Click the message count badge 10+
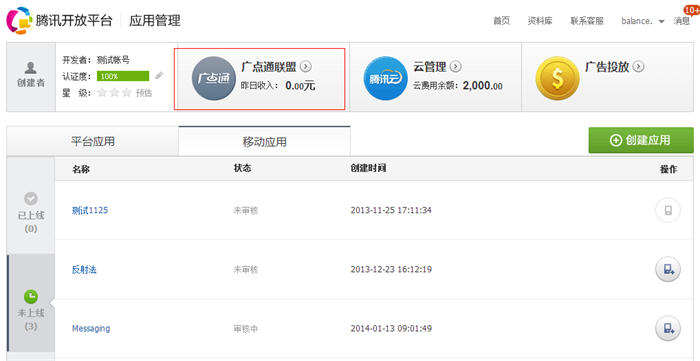700x361 pixels. click(691, 10)
